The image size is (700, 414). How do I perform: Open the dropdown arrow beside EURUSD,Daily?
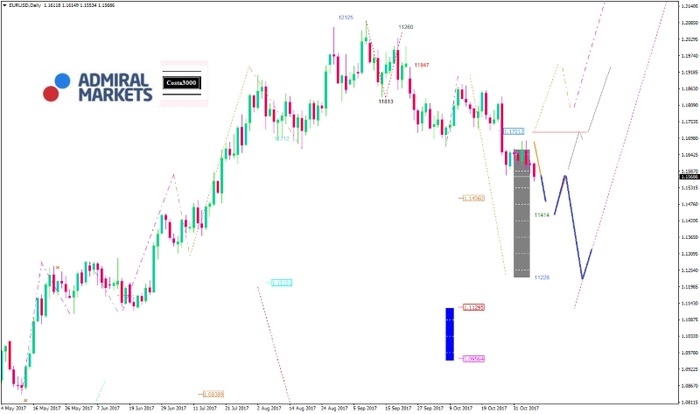(x=5, y=5)
